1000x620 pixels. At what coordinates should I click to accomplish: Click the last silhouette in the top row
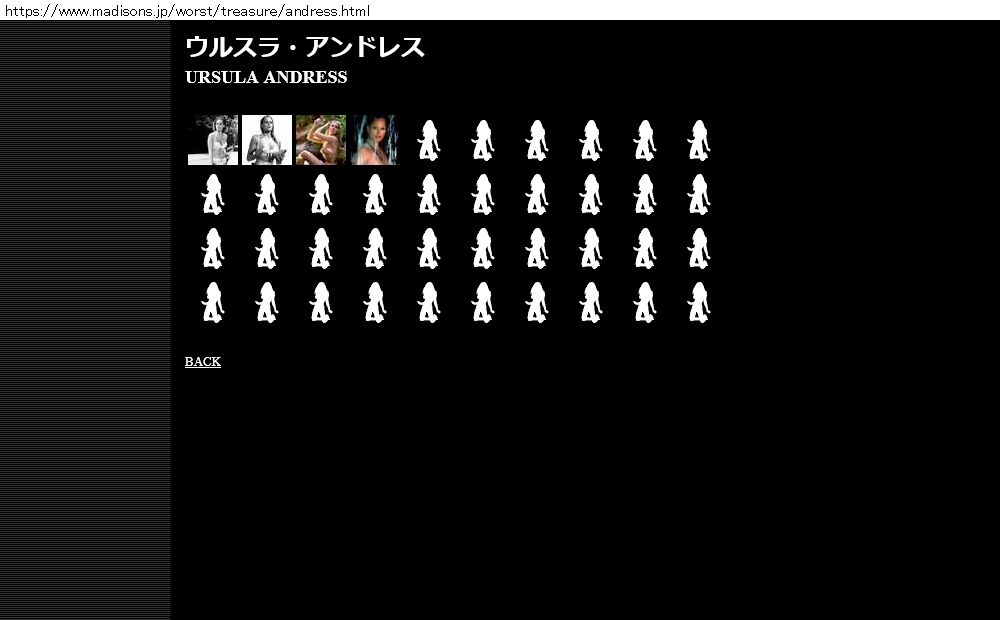[x=699, y=140]
